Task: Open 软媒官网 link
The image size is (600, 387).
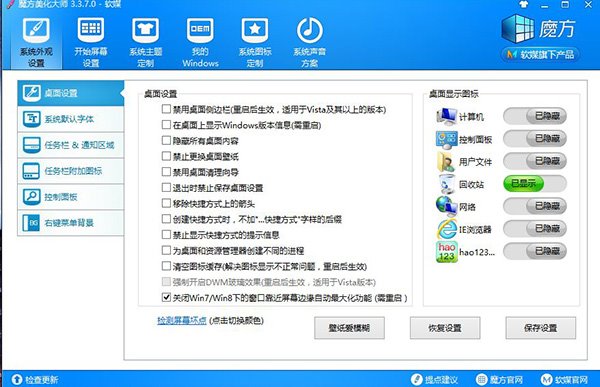Action: coord(564,379)
